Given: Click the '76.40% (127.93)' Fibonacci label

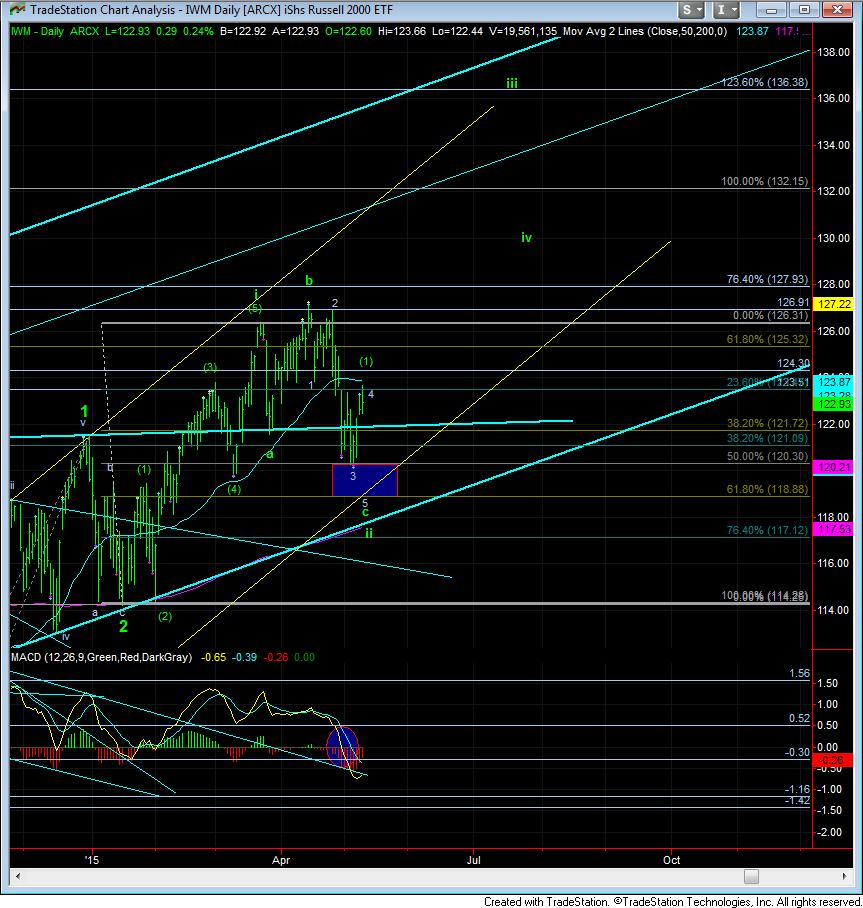Looking at the screenshot, I should [x=767, y=279].
